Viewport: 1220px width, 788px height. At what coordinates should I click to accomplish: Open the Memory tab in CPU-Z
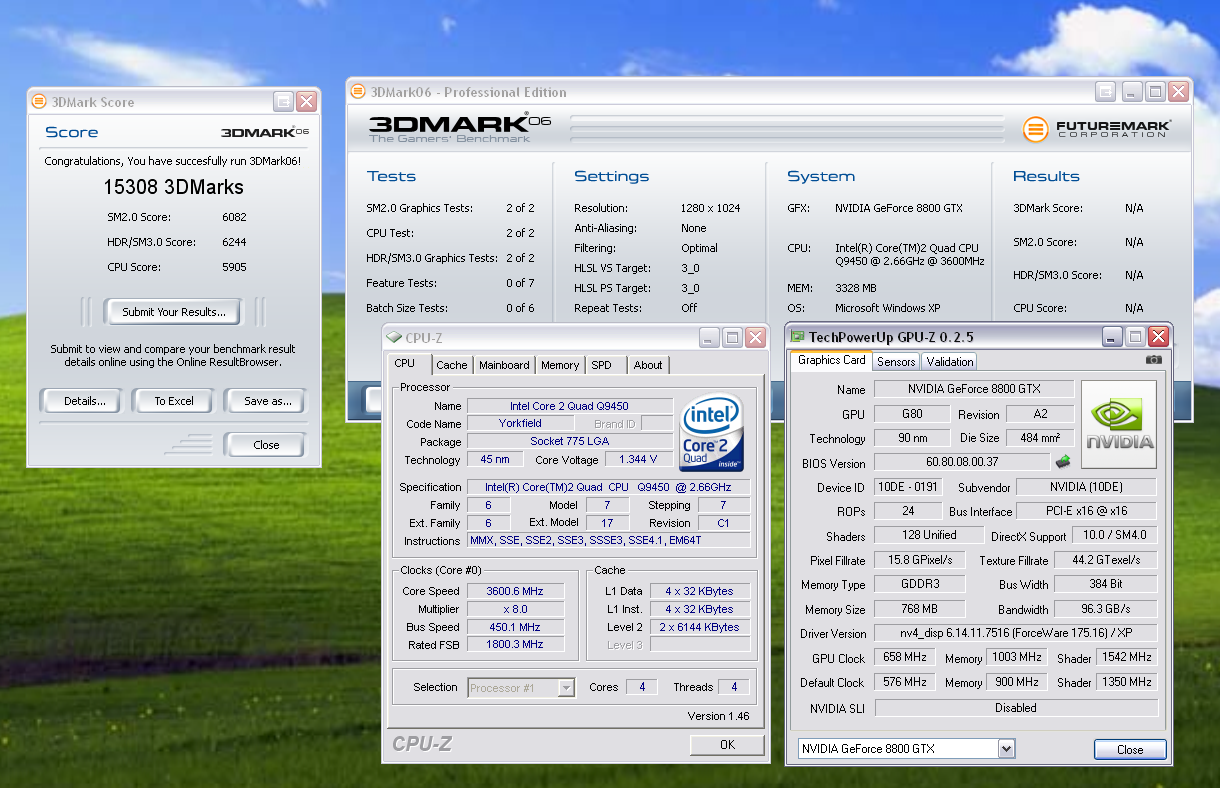point(560,365)
